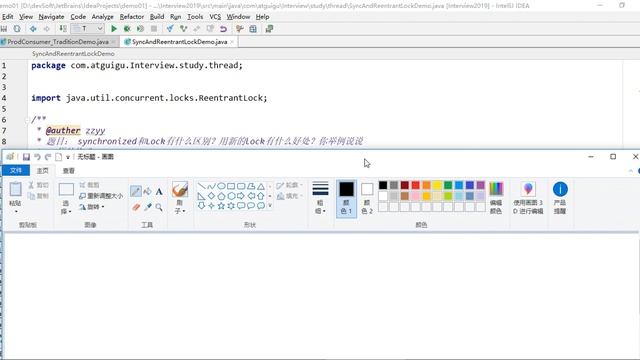Open the Rotate (旋转) dropdown in Paint
The image size is (640, 360).
coord(92,207)
